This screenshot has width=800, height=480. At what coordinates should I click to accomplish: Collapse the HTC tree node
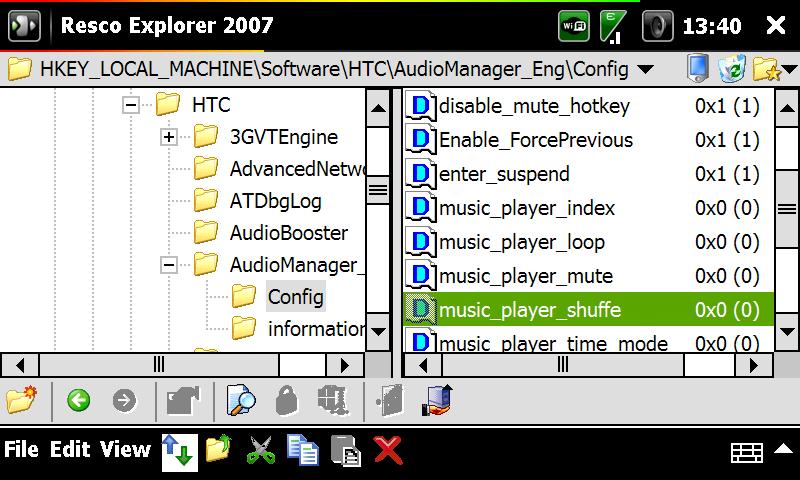(131, 105)
